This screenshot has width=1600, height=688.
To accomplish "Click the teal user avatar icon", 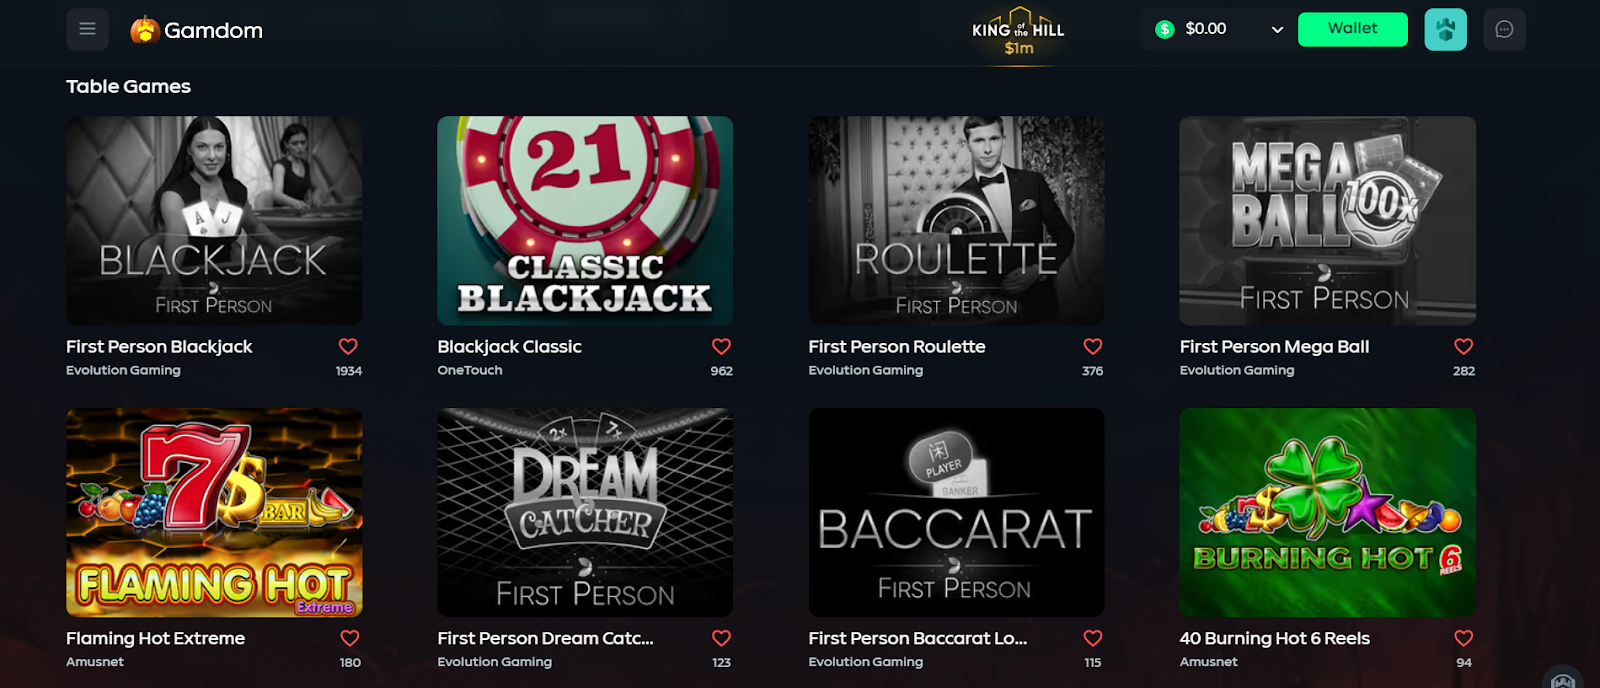I will [x=1445, y=29].
